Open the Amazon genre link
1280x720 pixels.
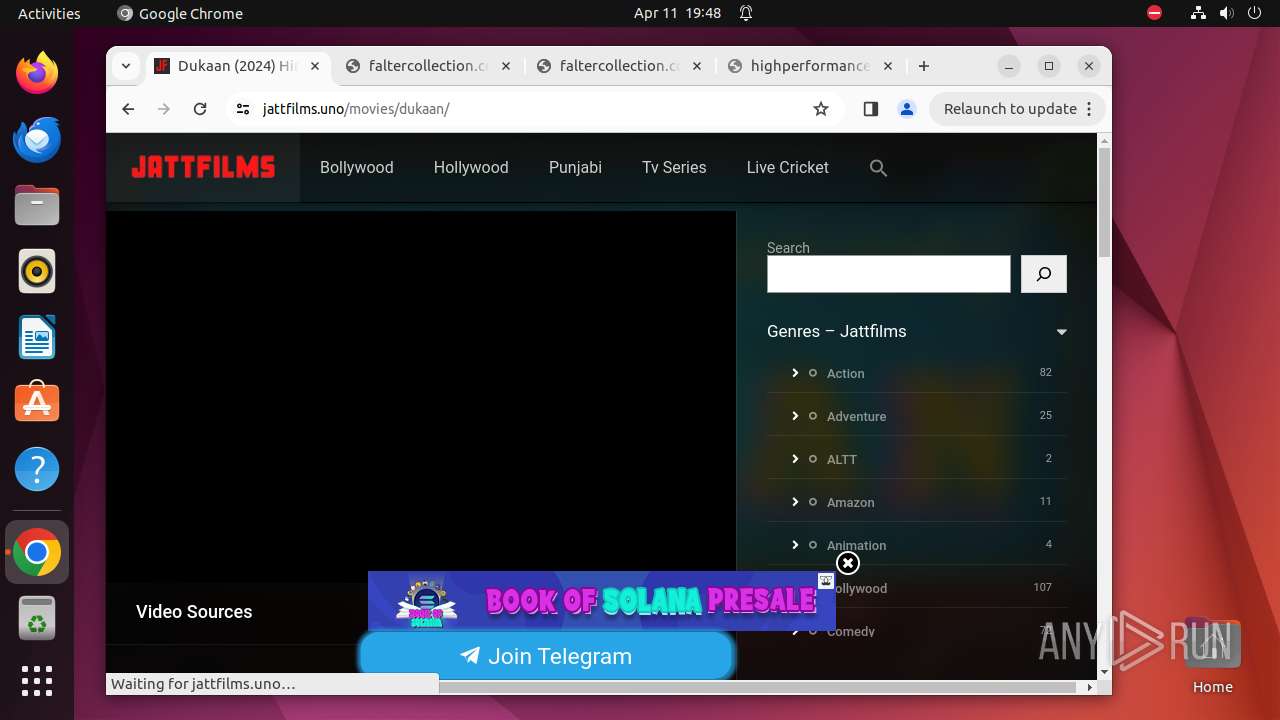pos(850,503)
